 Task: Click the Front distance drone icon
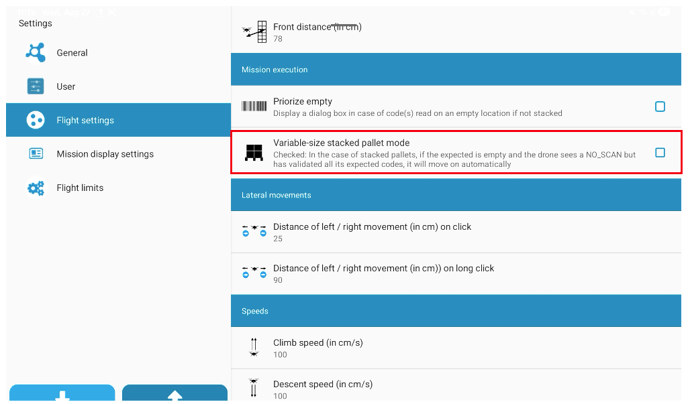254,31
